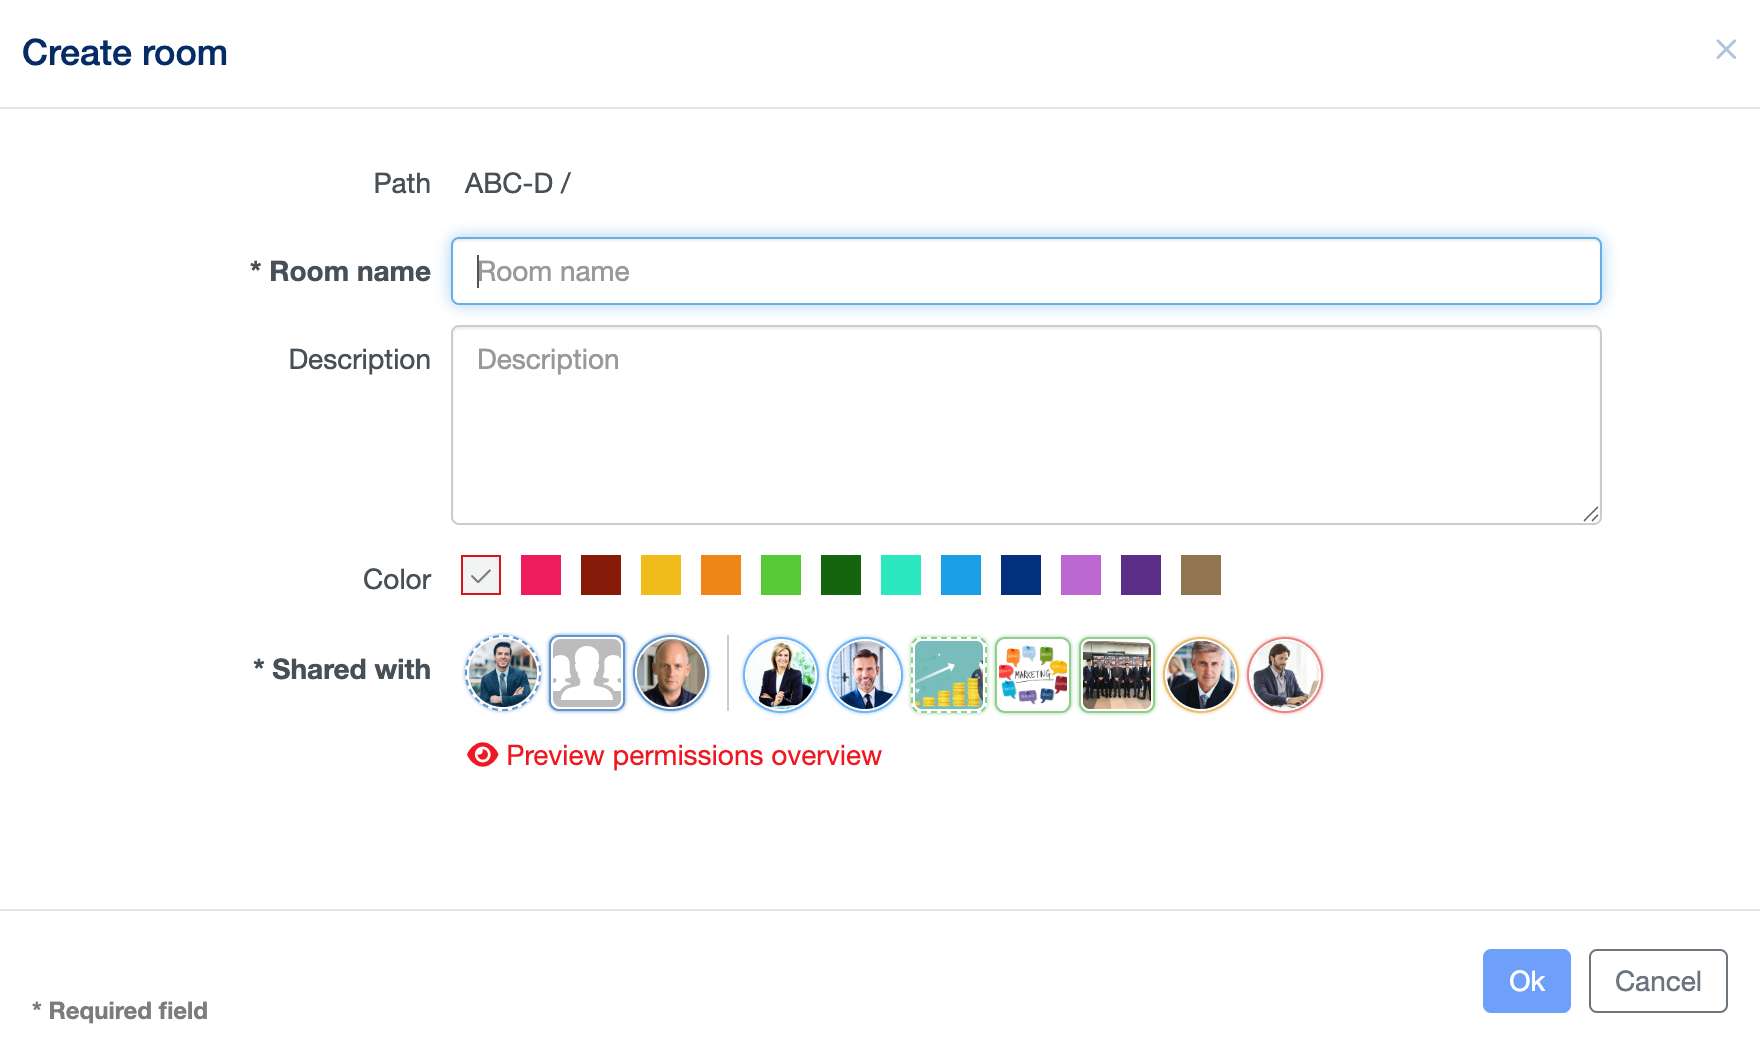The width and height of the screenshot is (1760, 1064).
Task: Click the bald man's avatar
Action: [671, 674]
